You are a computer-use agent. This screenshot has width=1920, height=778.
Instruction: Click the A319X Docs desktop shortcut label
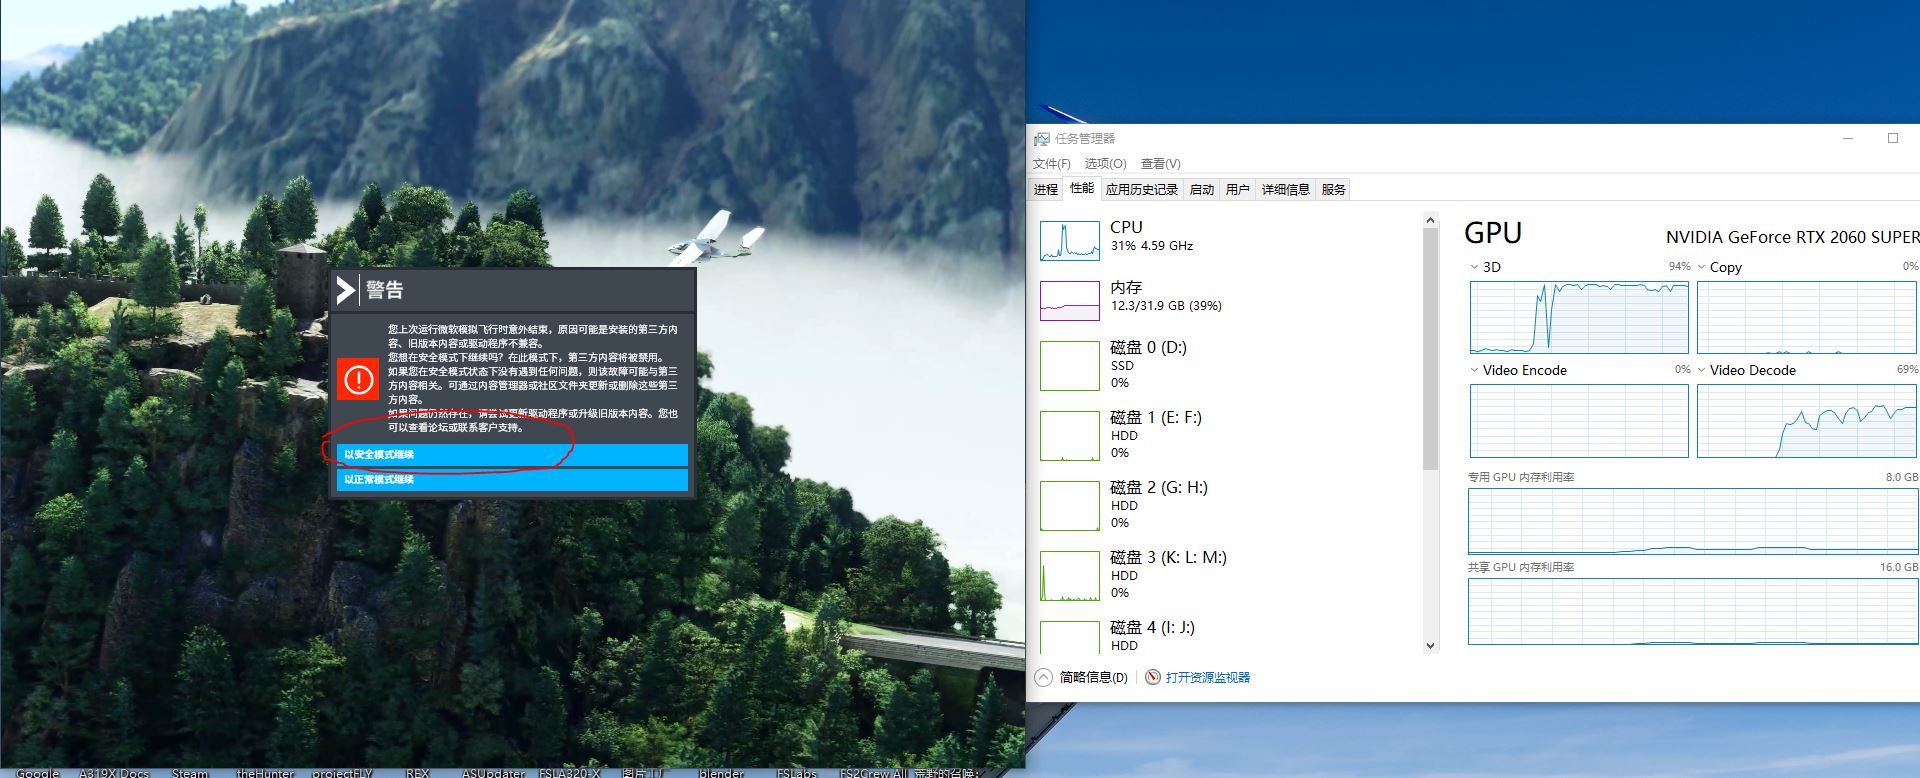(x=114, y=773)
